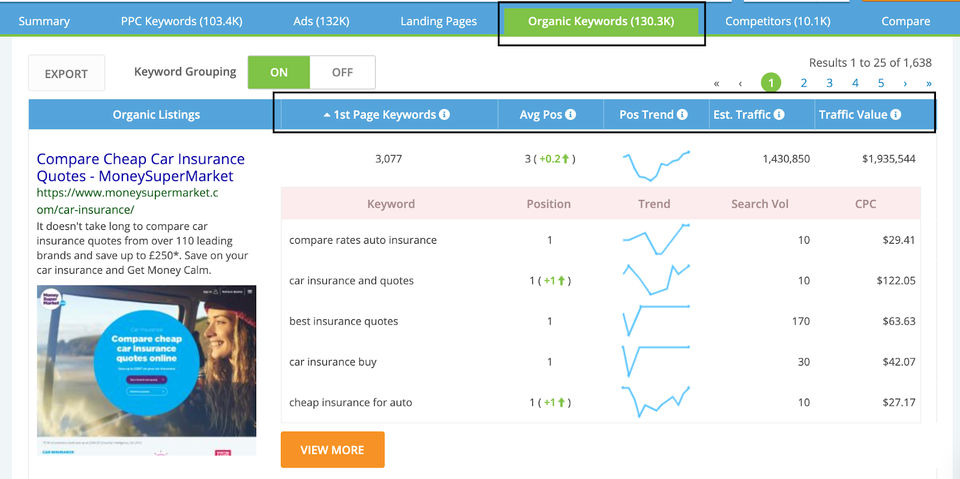Select keyword 'compare rates auto insurance'
This screenshot has width=960, height=479.
[363, 240]
